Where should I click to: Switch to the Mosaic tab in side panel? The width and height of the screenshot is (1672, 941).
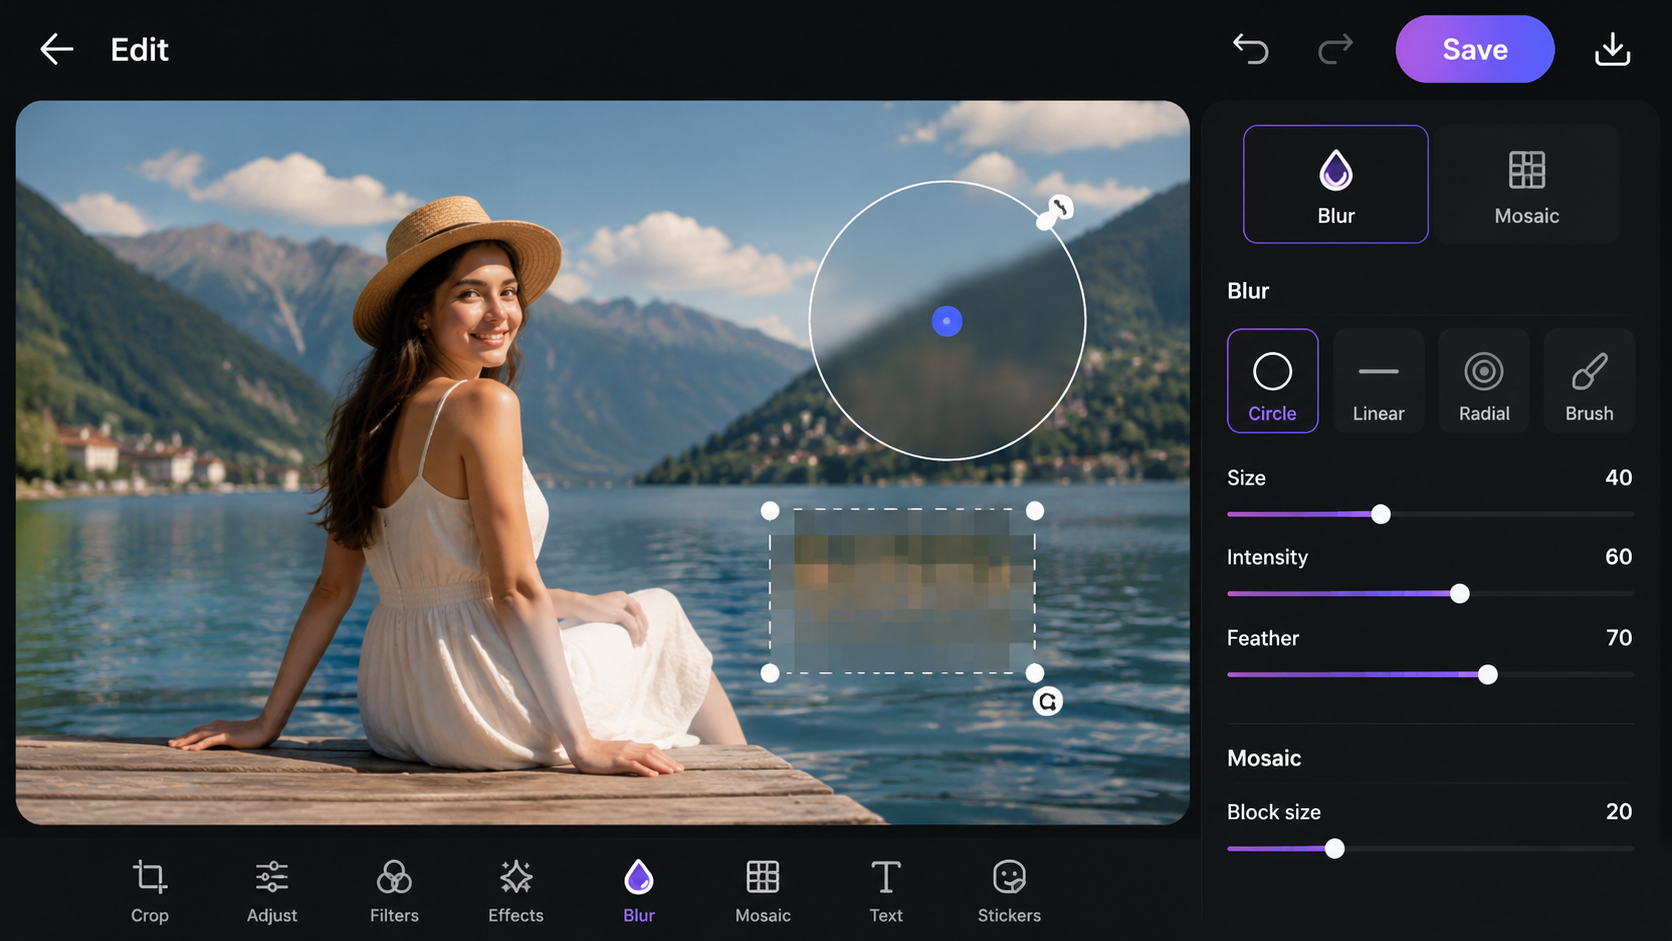1526,184
